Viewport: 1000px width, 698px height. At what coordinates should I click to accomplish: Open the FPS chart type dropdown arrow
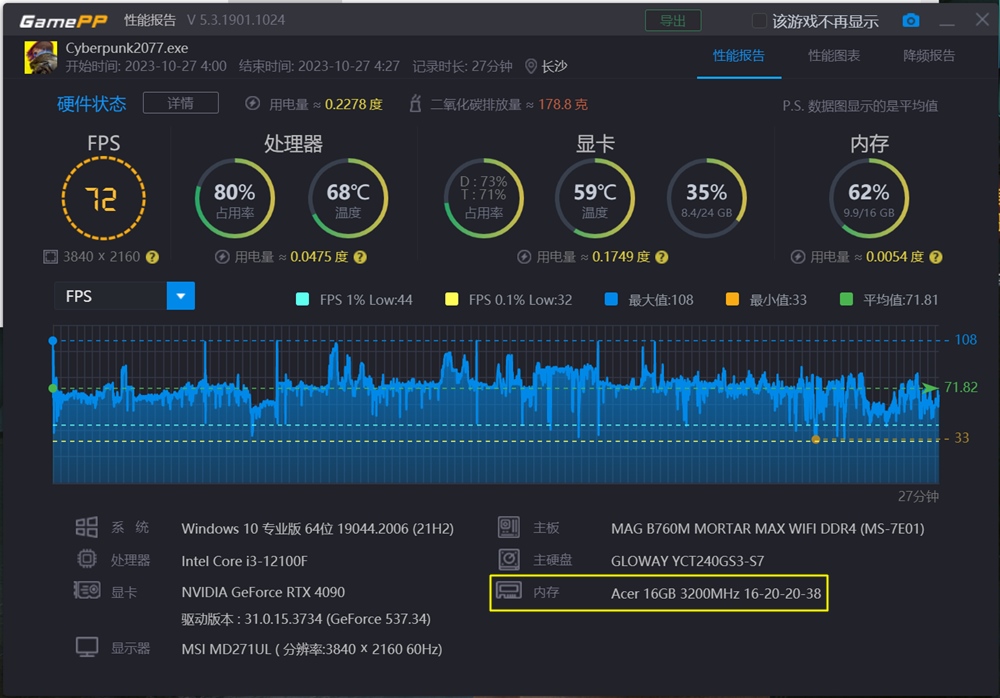pos(180,296)
